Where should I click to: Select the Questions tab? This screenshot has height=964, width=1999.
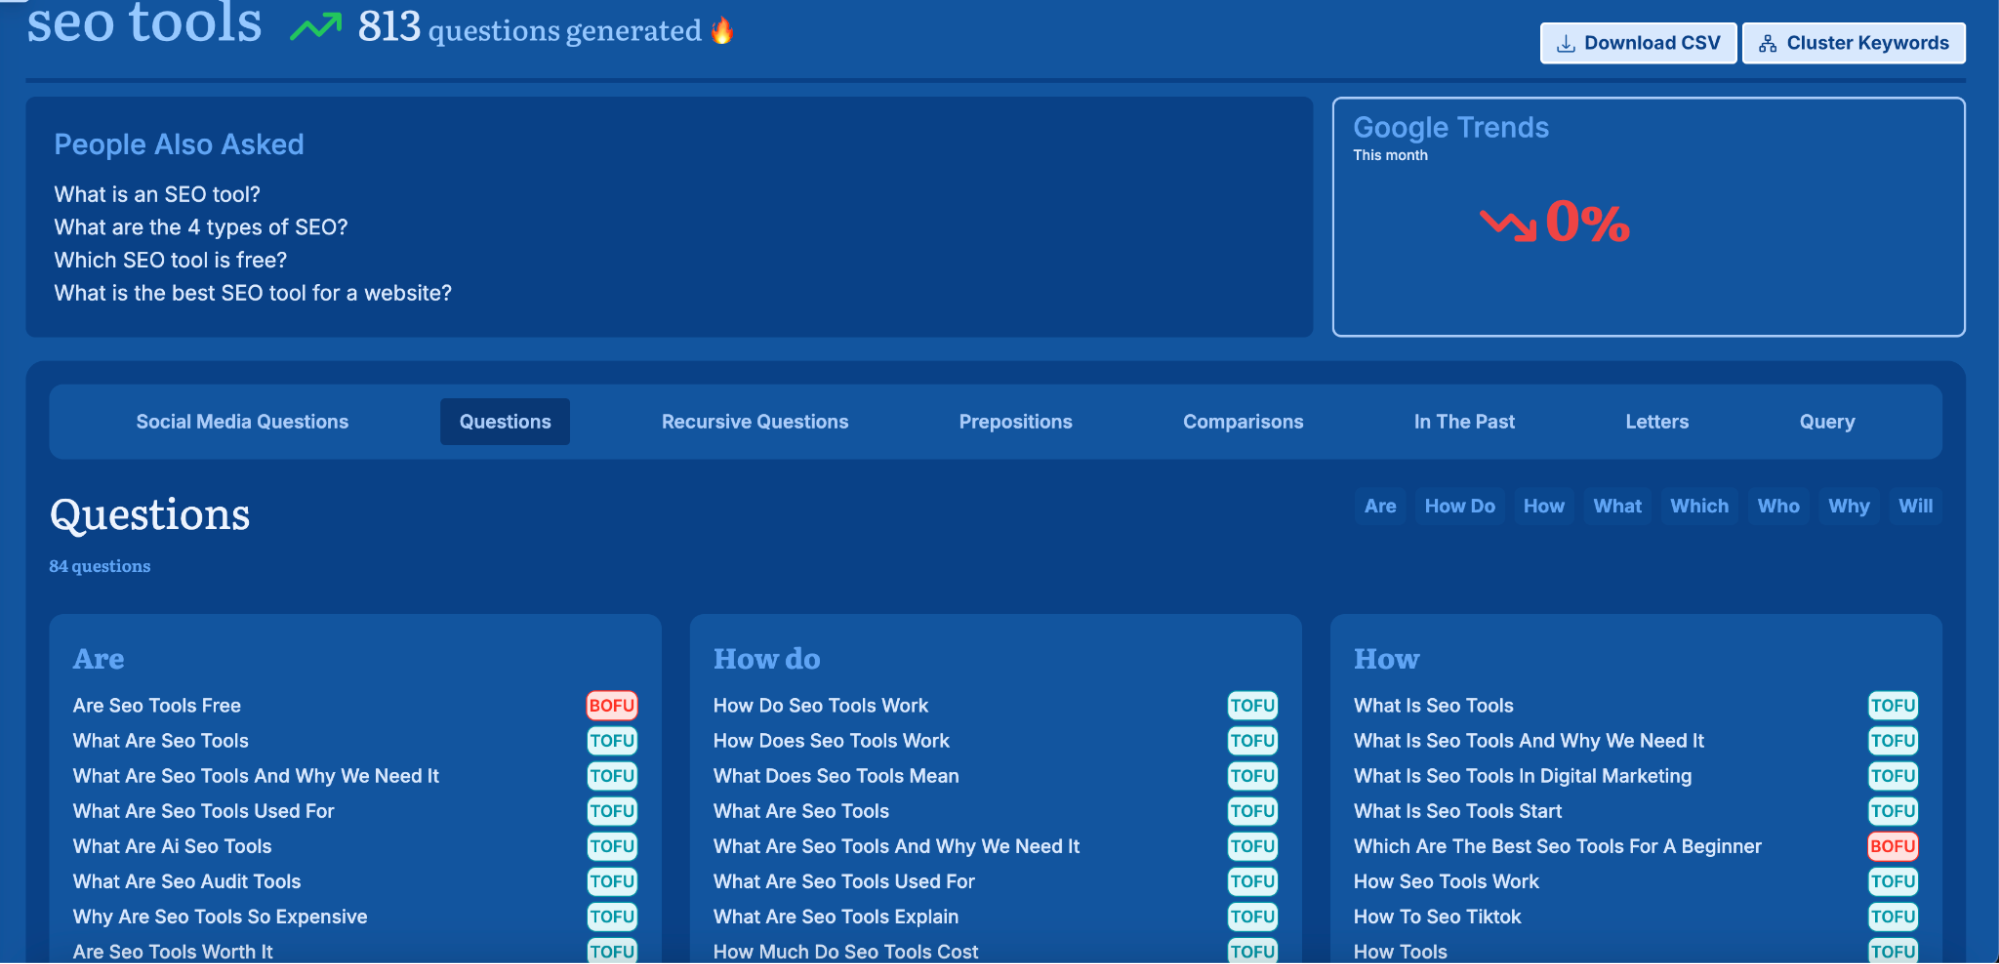click(505, 422)
